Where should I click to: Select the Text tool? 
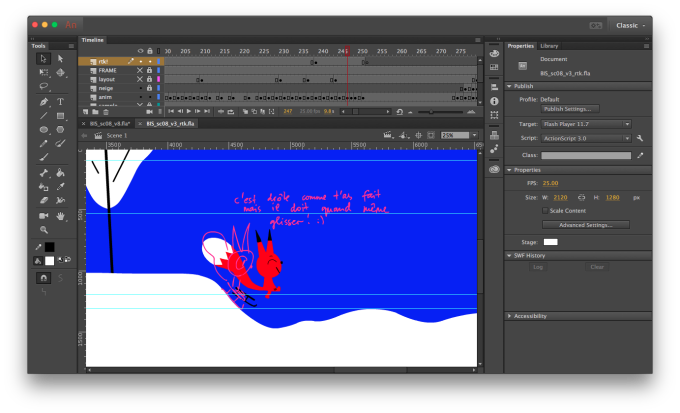60,101
